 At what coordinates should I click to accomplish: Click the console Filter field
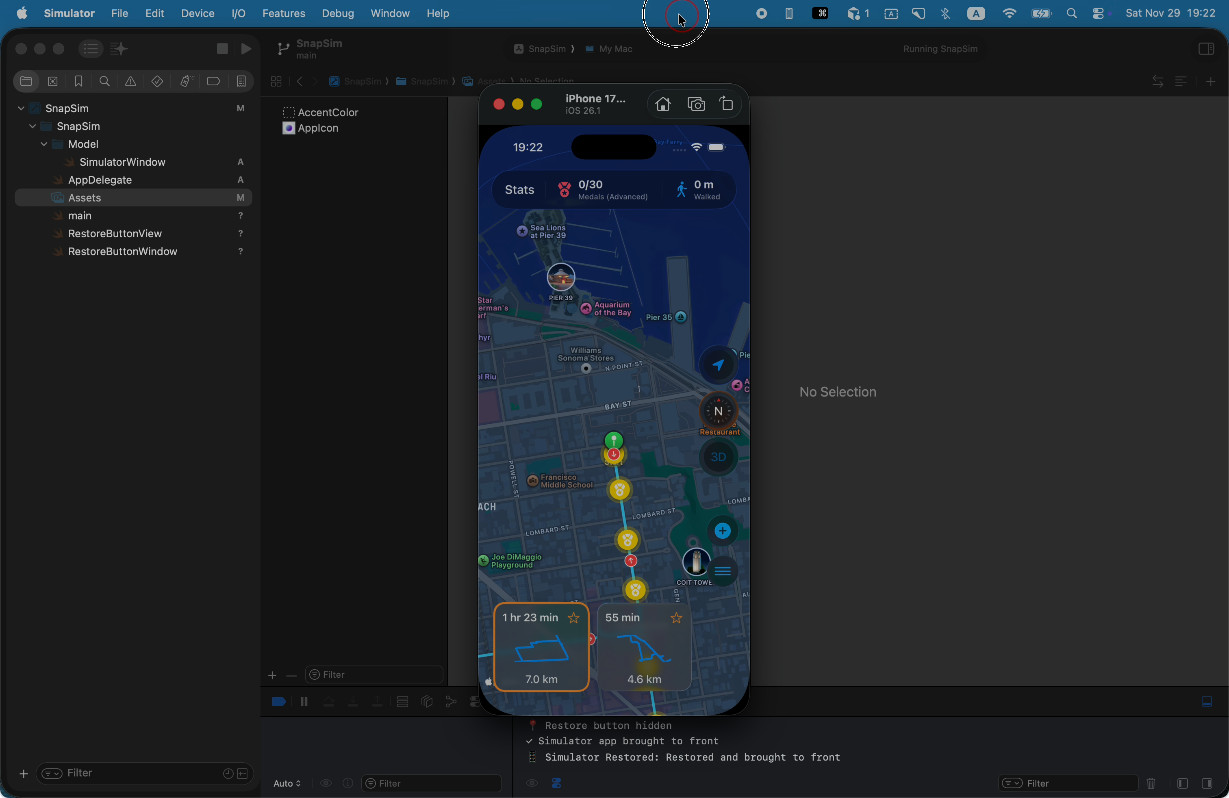pos(1068,783)
